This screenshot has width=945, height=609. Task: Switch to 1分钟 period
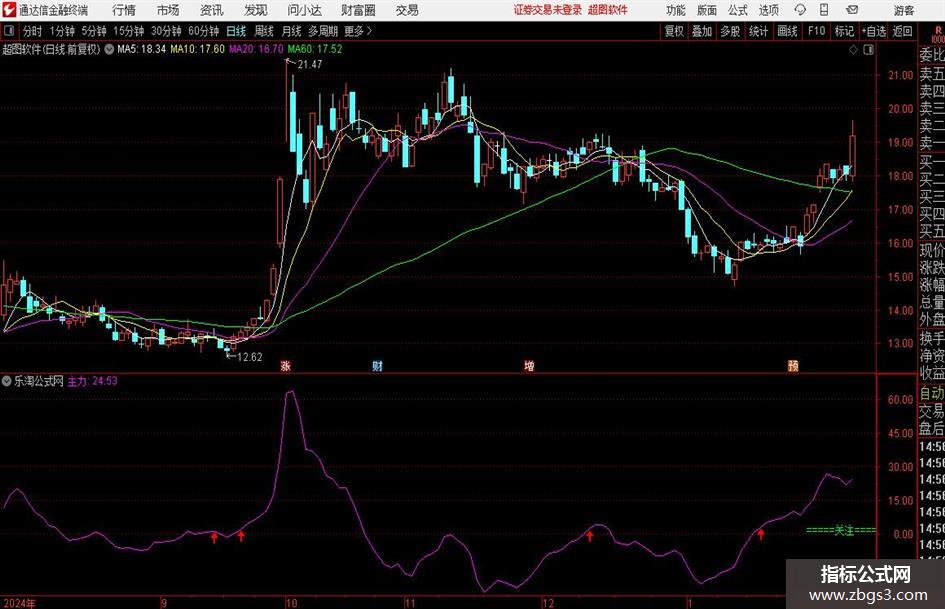[62, 31]
